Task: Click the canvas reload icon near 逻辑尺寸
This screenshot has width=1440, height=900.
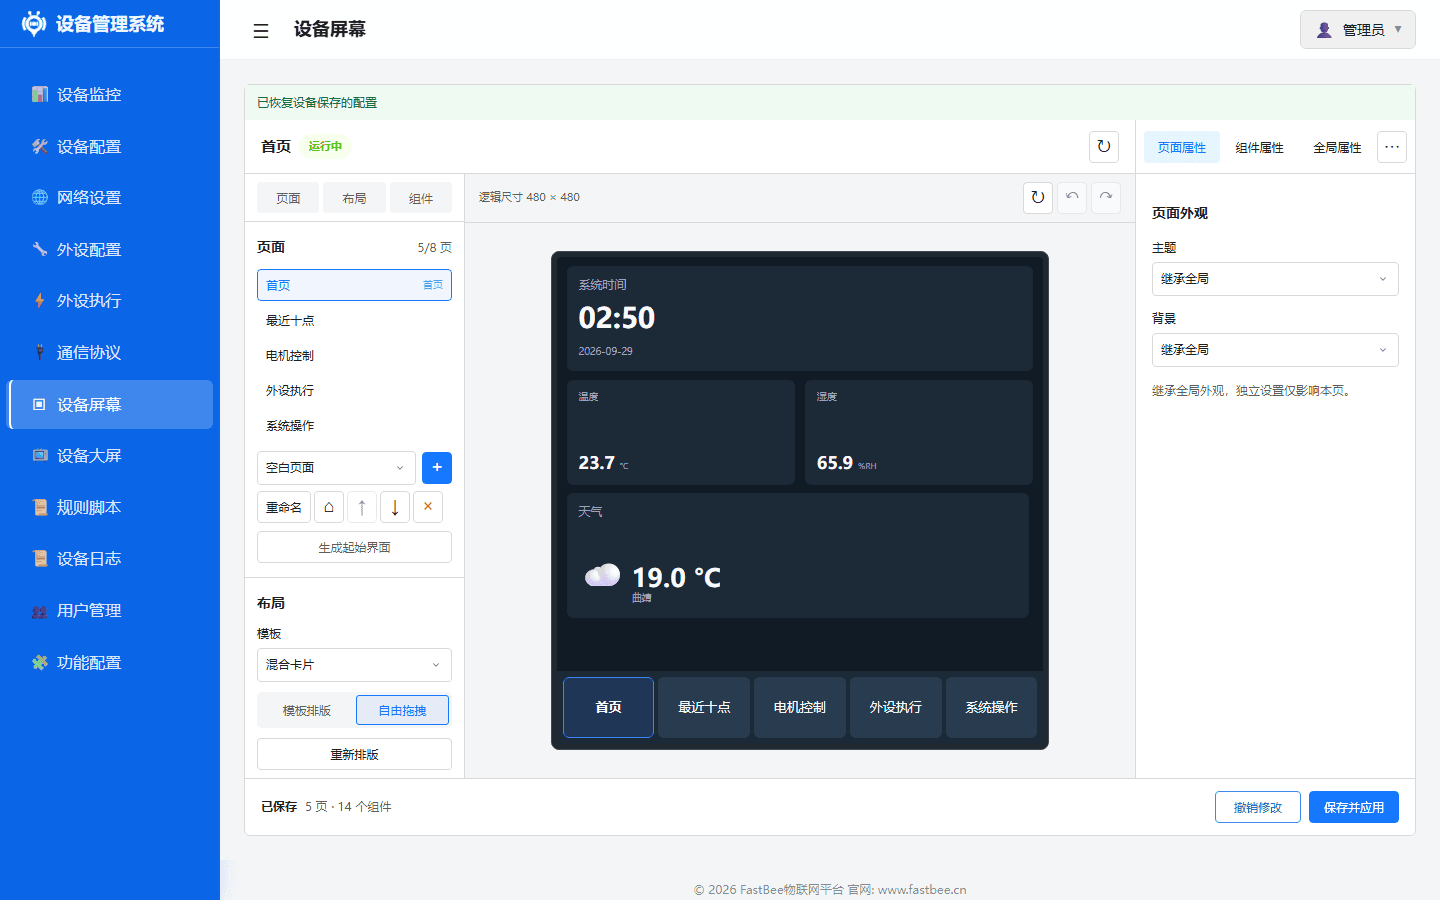Action: (x=1038, y=197)
